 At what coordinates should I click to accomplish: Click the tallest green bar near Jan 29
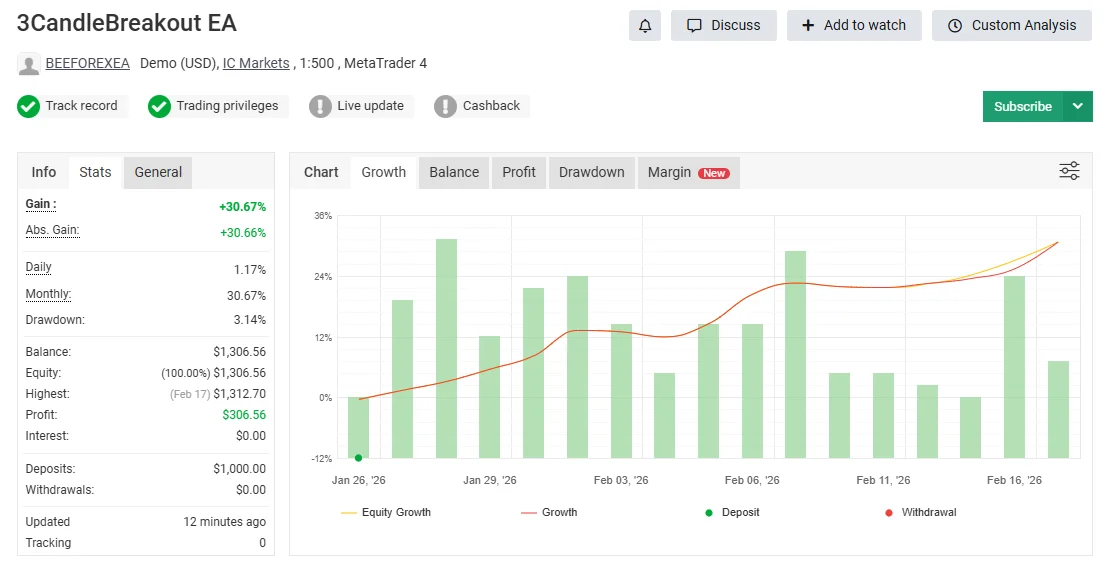[446, 348]
